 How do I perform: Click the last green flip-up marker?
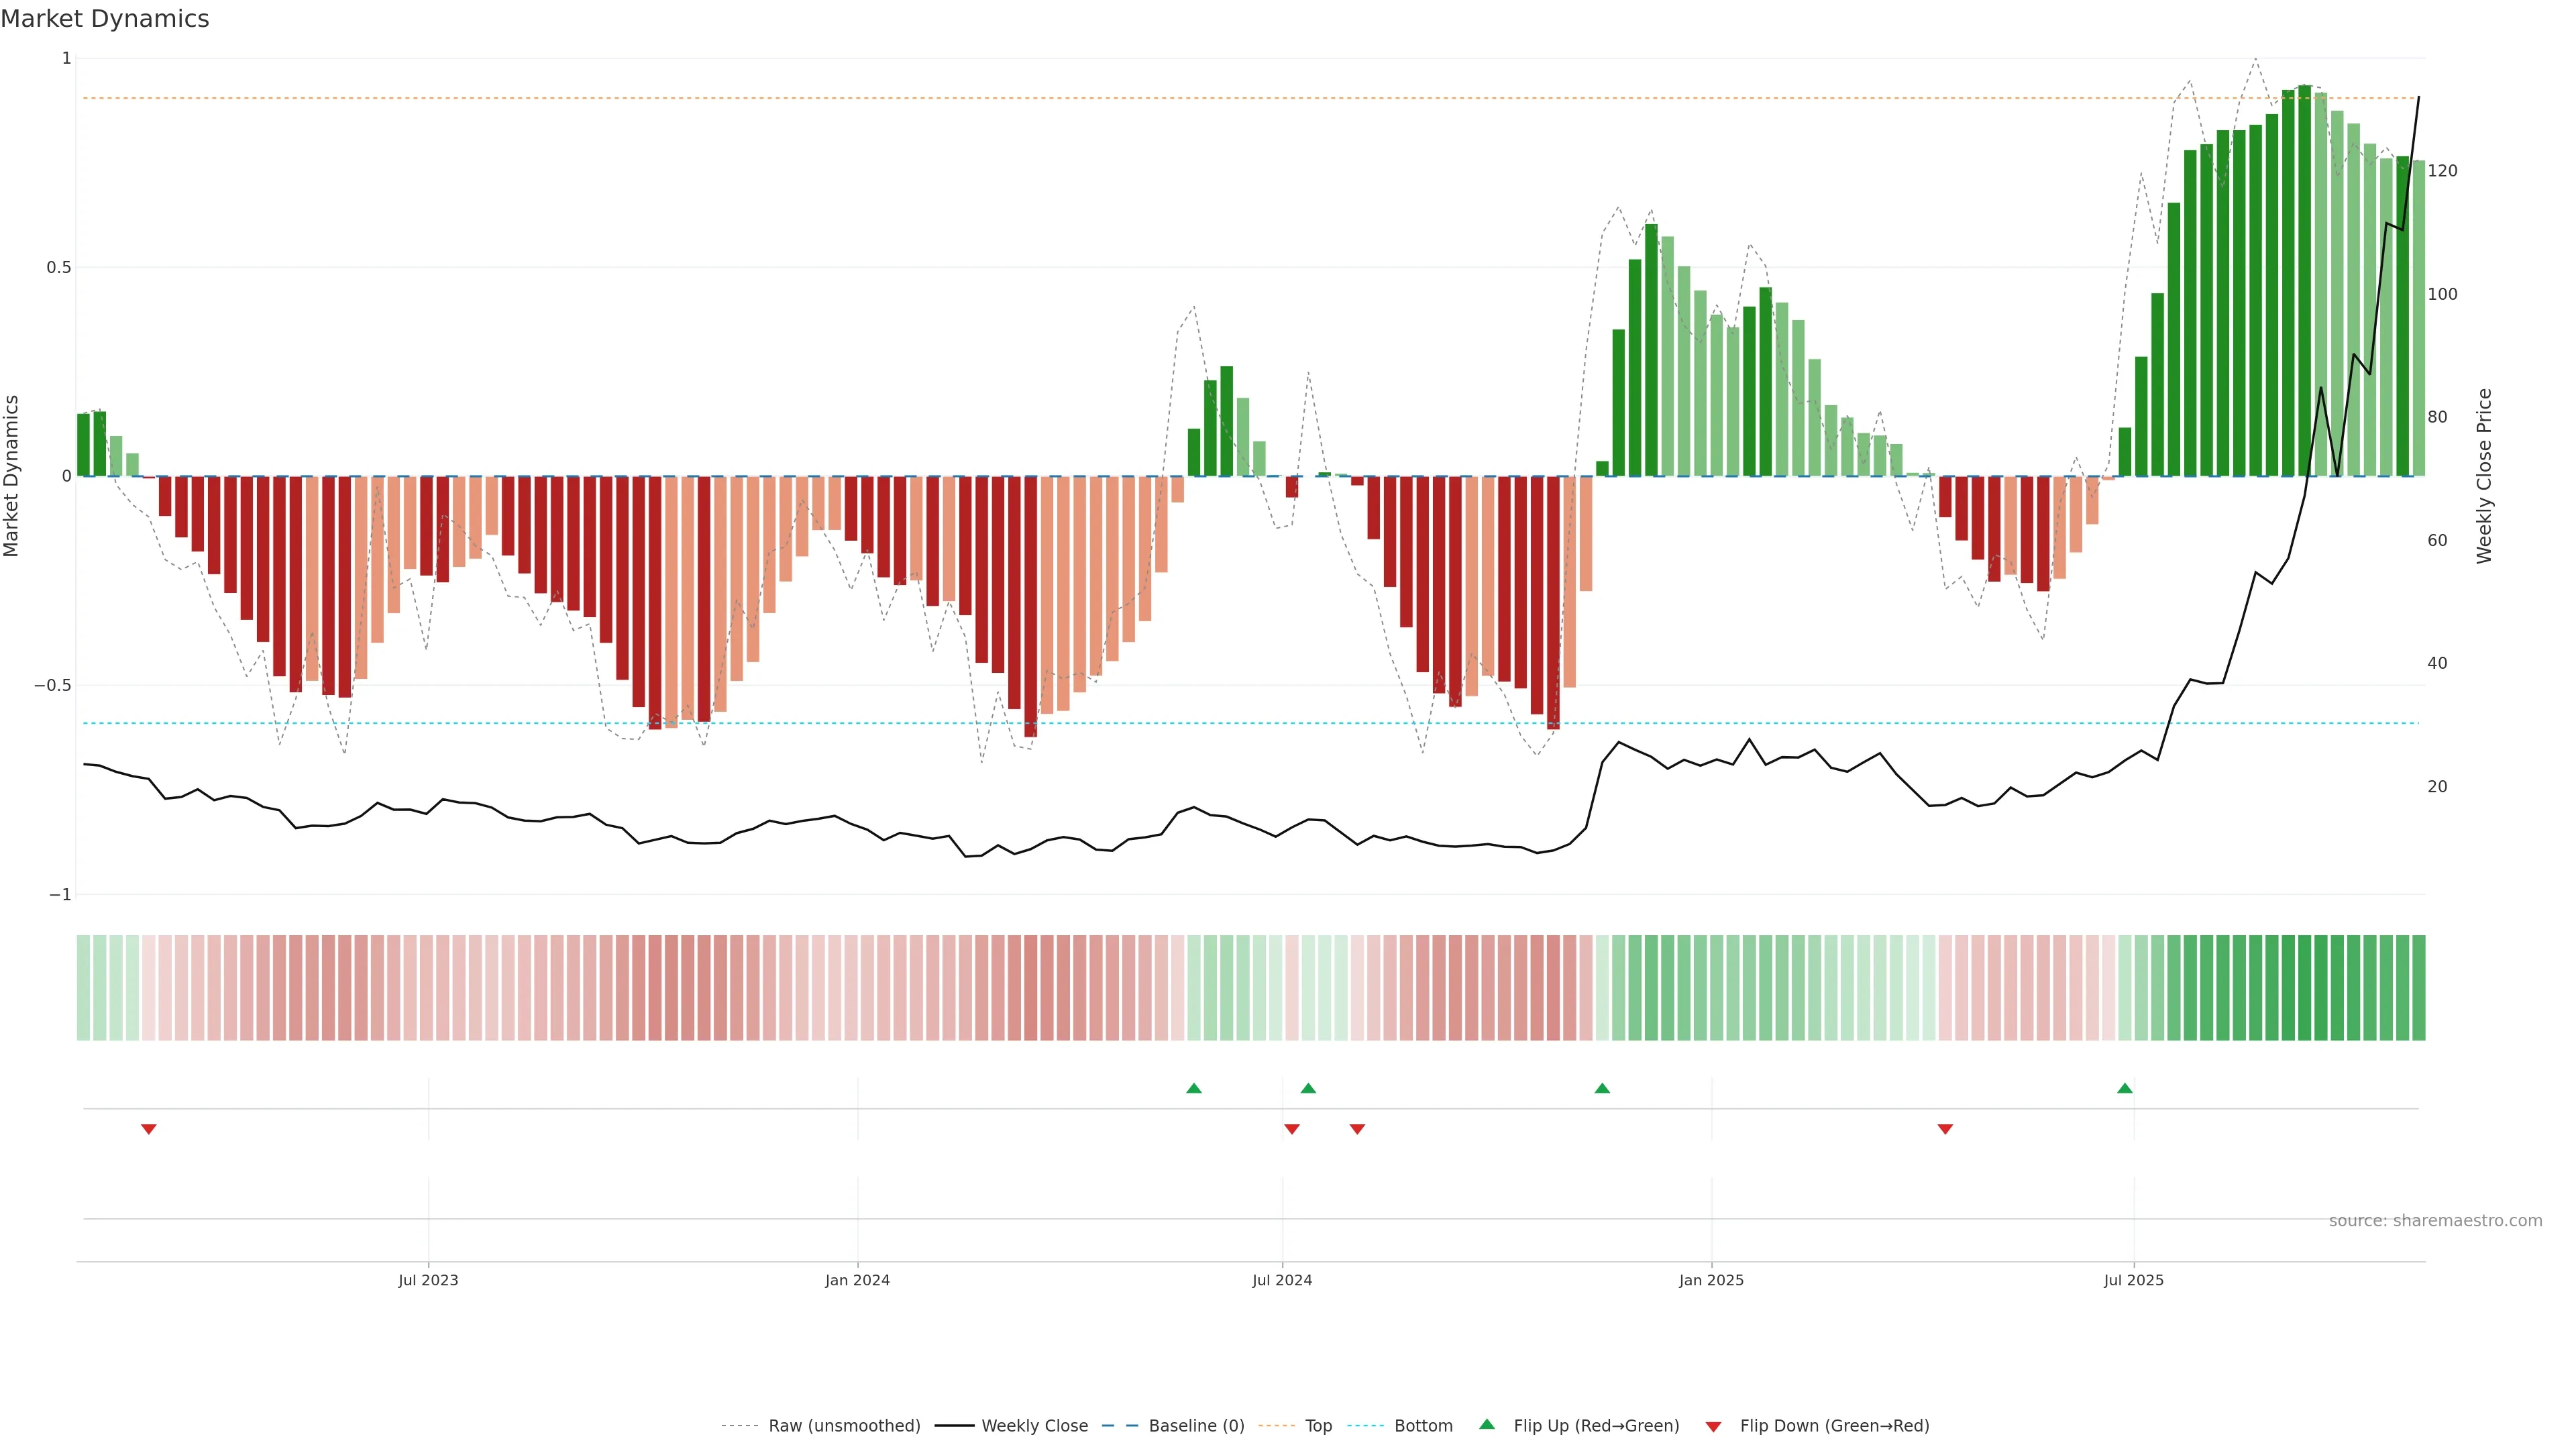click(2125, 1088)
